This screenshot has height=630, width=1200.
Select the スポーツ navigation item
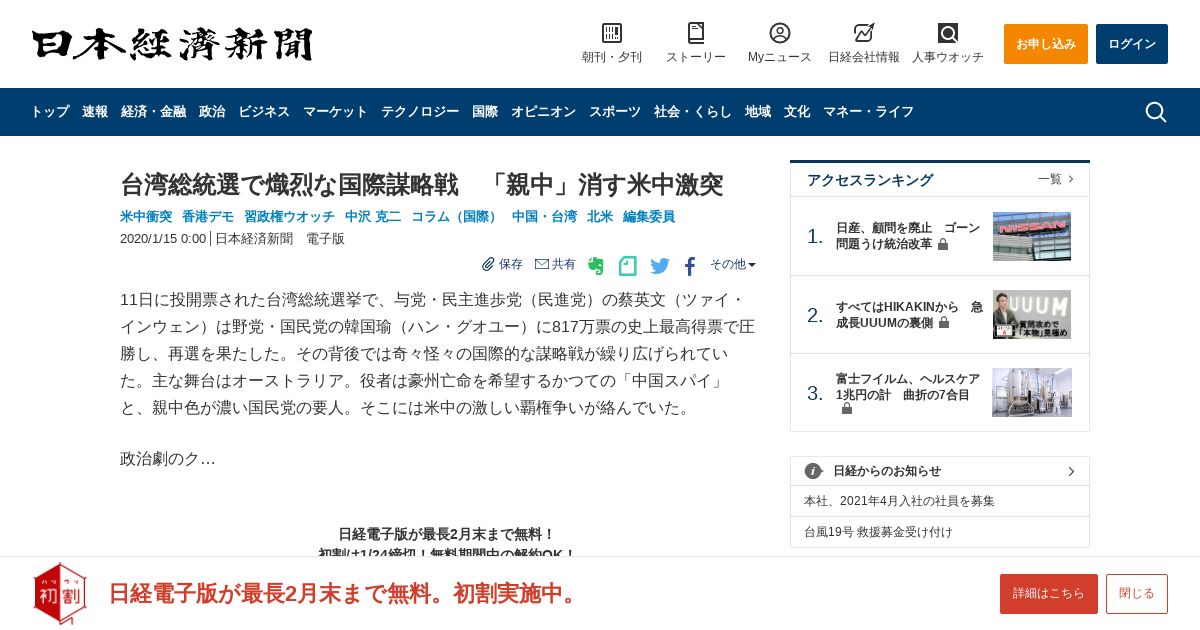(x=615, y=112)
